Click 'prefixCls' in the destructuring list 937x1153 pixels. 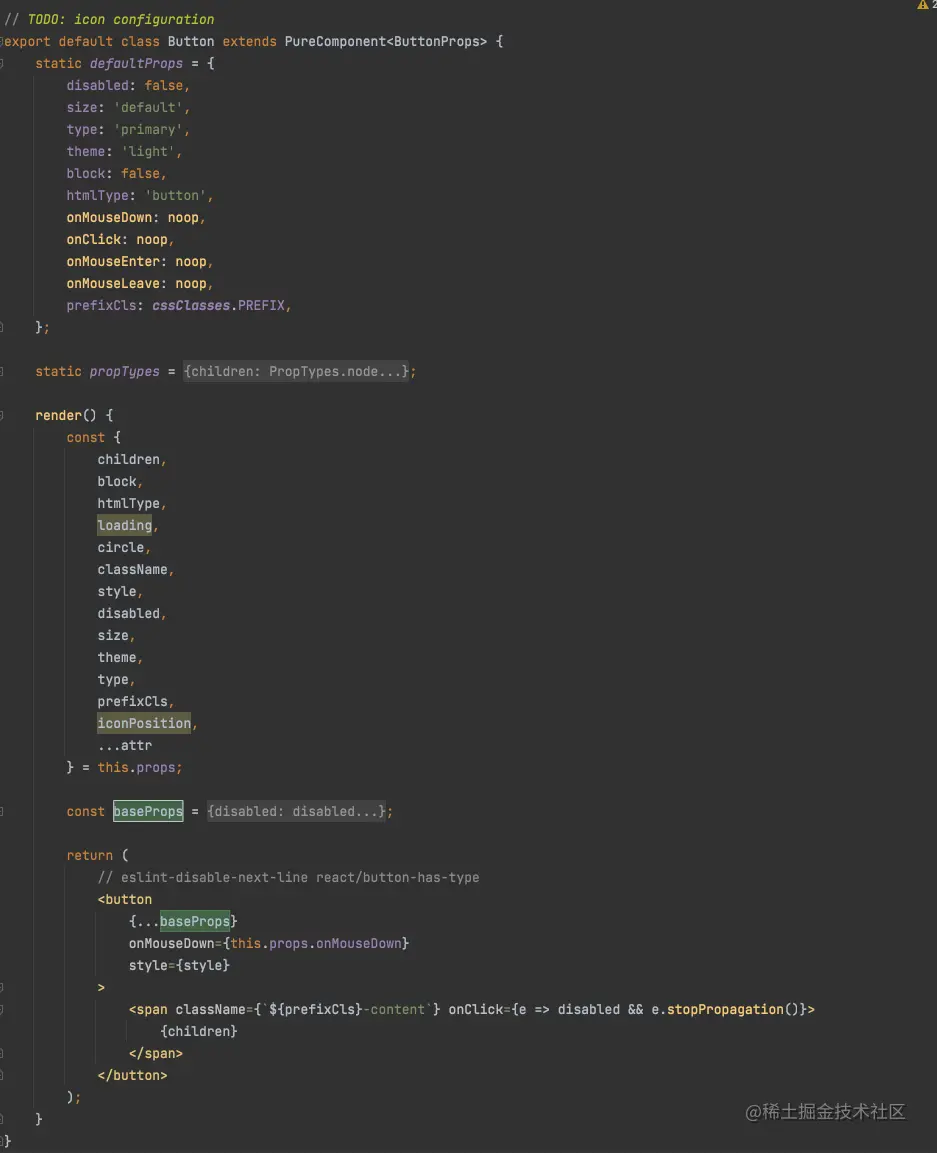click(x=132, y=702)
